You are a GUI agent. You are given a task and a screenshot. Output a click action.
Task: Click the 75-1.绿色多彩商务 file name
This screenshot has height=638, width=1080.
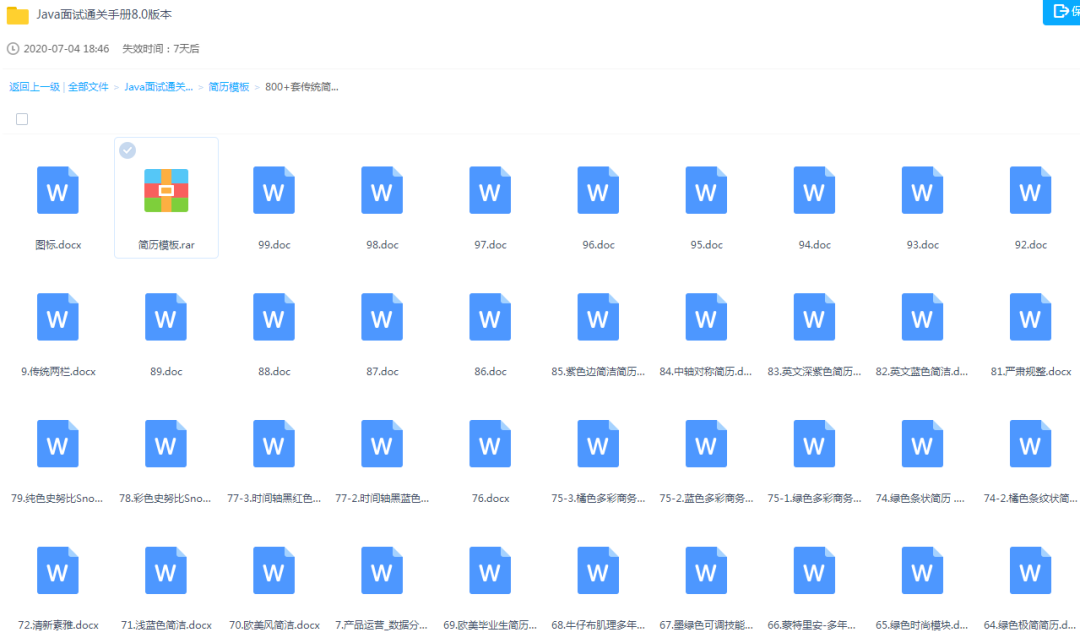(815, 498)
